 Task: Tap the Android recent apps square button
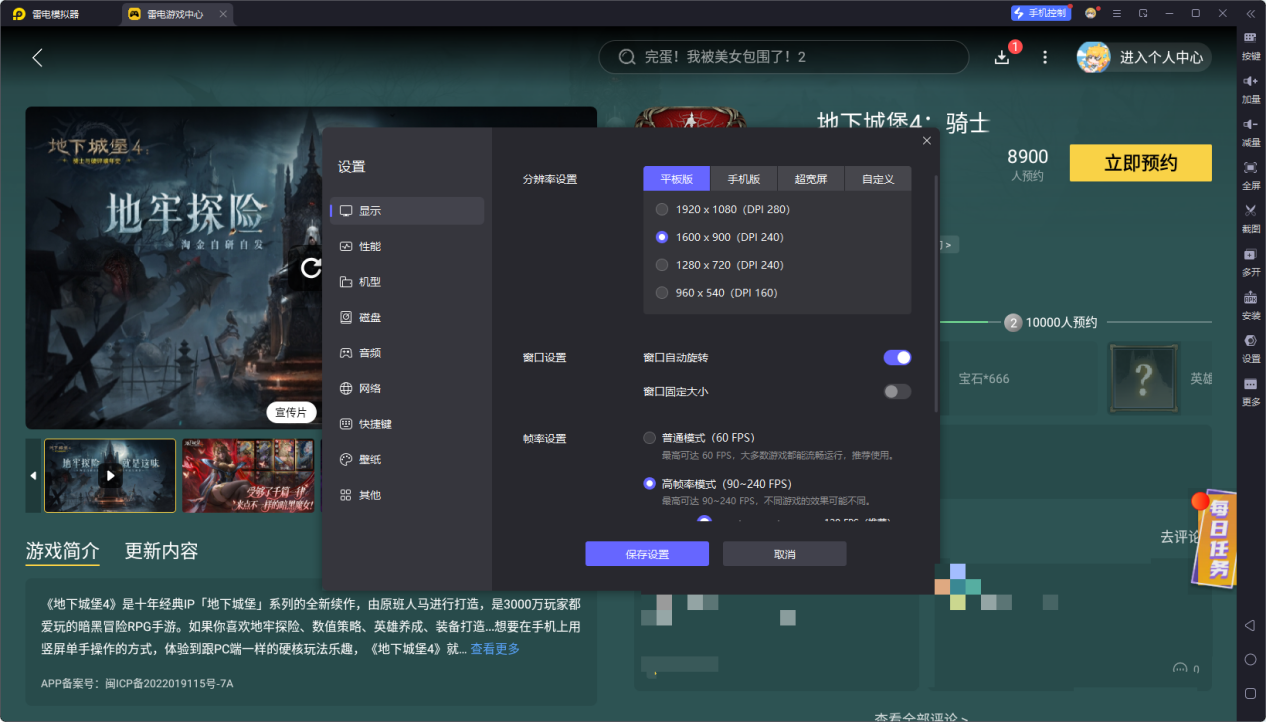[1250, 693]
